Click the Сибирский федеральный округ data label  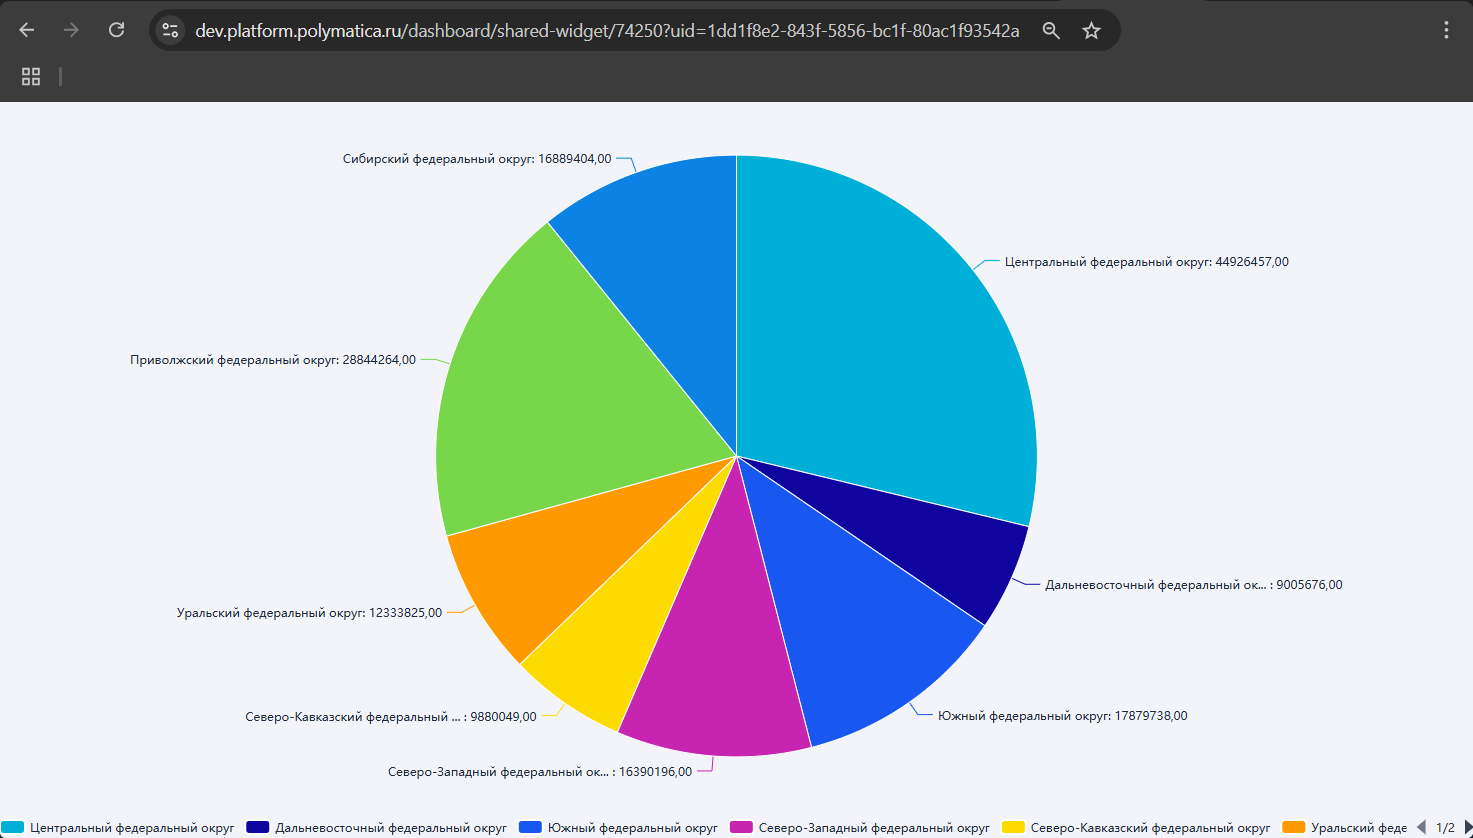[x=476, y=159]
